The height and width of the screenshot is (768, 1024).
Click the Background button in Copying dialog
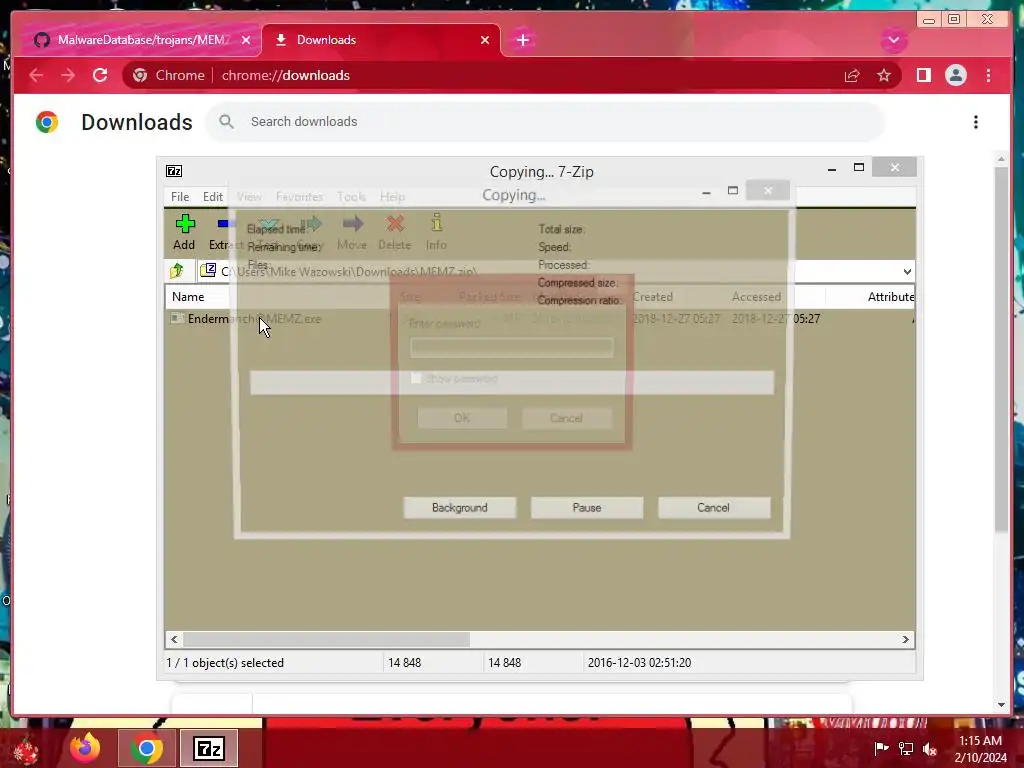[460, 507]
